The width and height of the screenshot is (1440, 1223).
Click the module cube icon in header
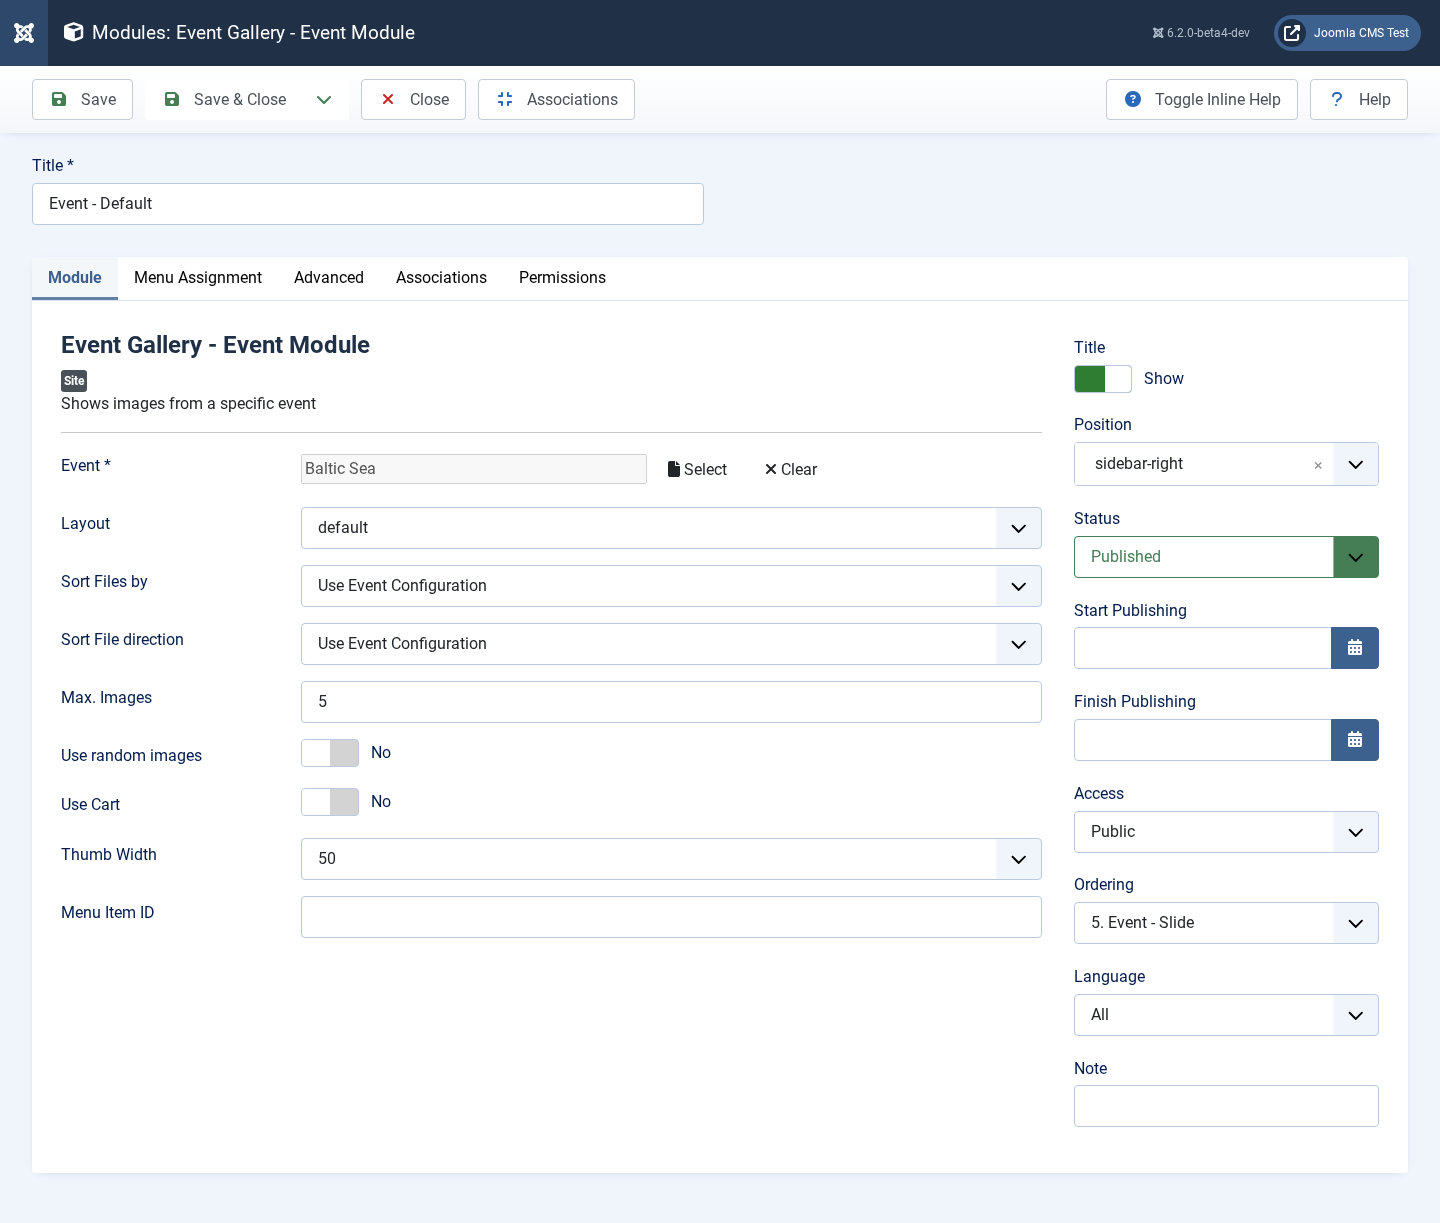pos(73,32)
